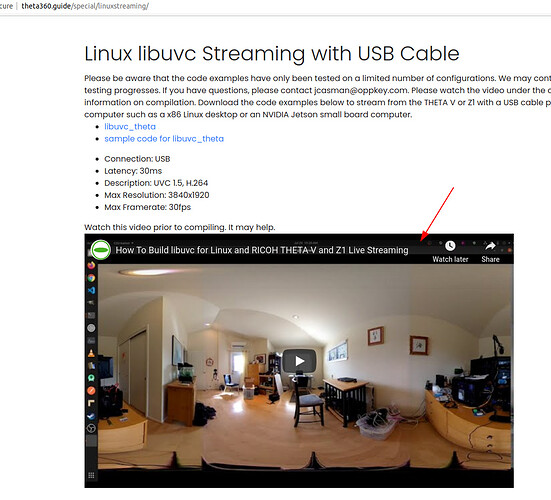Open the green YouTube channel avatar

pyautogui.click(x=101, y=250)
